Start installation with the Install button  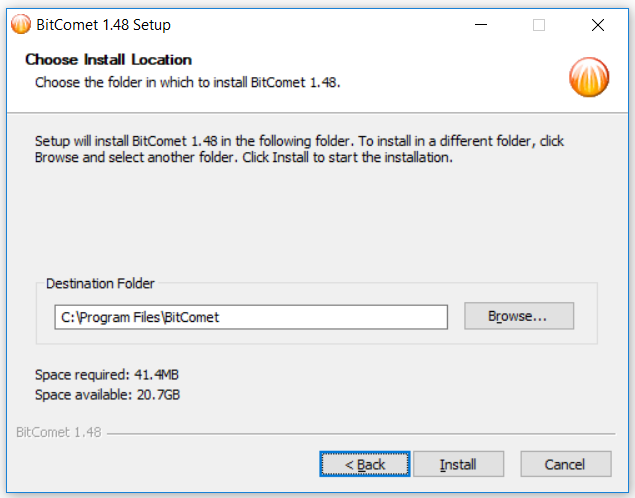coord(458,464)
